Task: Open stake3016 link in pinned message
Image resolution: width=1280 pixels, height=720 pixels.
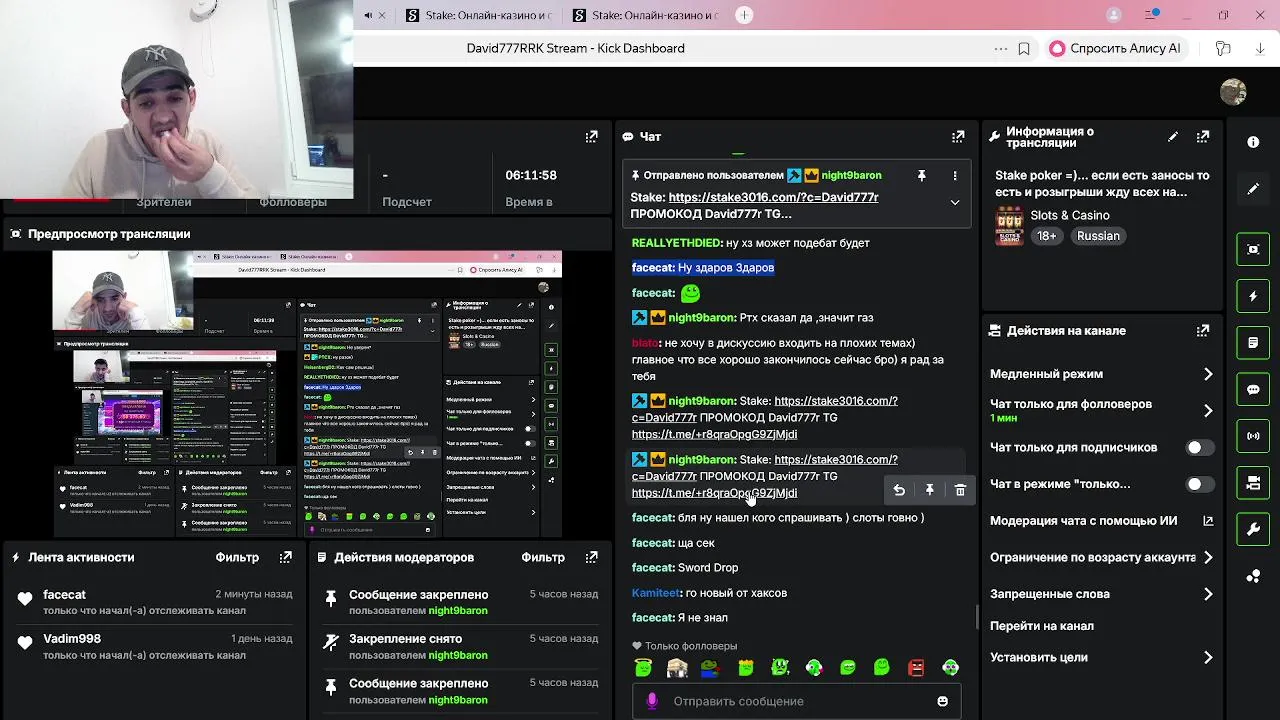Action: [773, 197]
